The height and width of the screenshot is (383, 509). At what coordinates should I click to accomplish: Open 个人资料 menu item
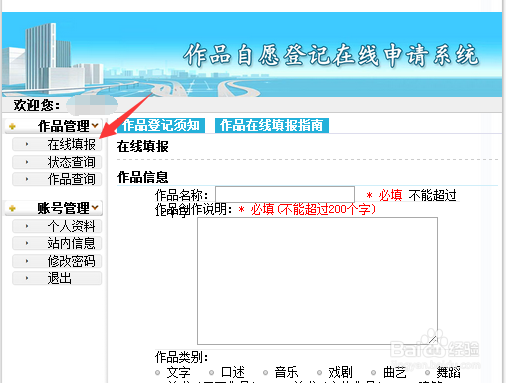[x=57, y=226]
